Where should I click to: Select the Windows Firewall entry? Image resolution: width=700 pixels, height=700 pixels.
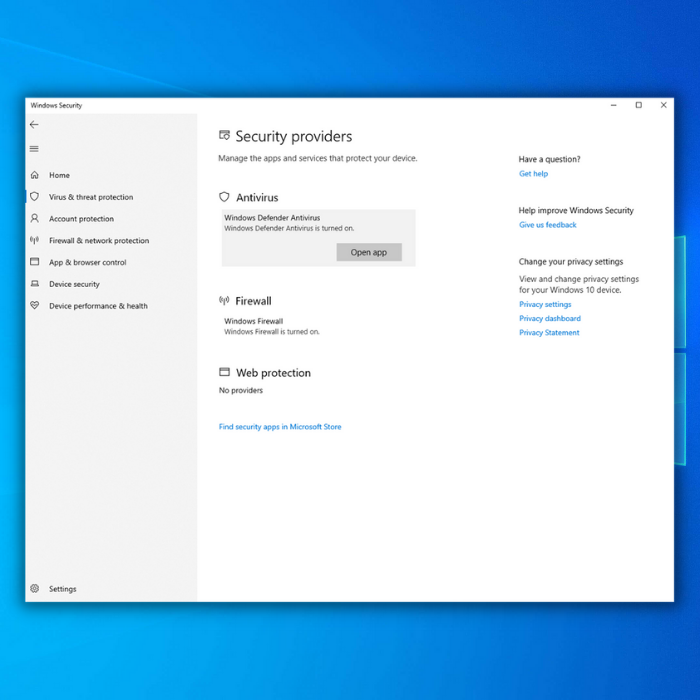pos(271,326)
